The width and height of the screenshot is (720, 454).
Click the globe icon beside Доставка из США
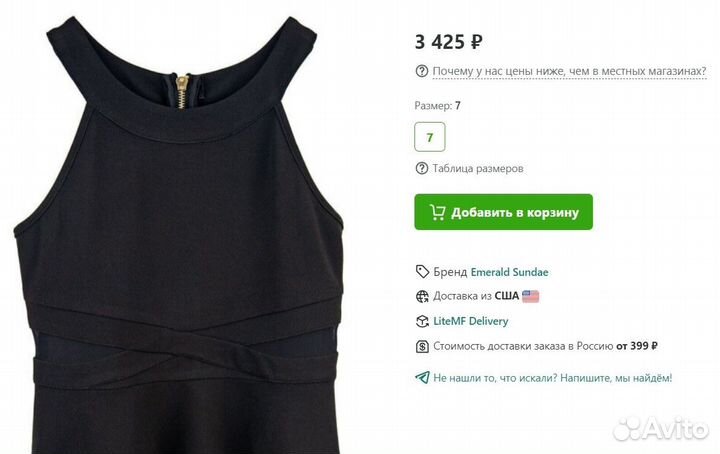pyautogui.click(x=422, y=296)
